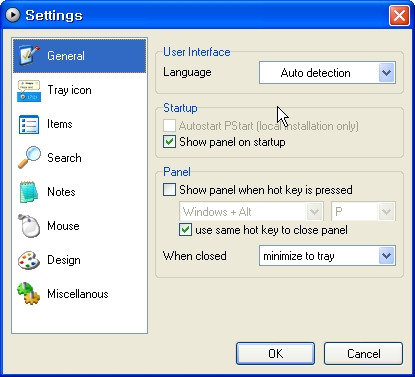Viewport: 415px width, 377px height.
Task: Toggle Autostart PStart checkbox
Action: point(169,126)
